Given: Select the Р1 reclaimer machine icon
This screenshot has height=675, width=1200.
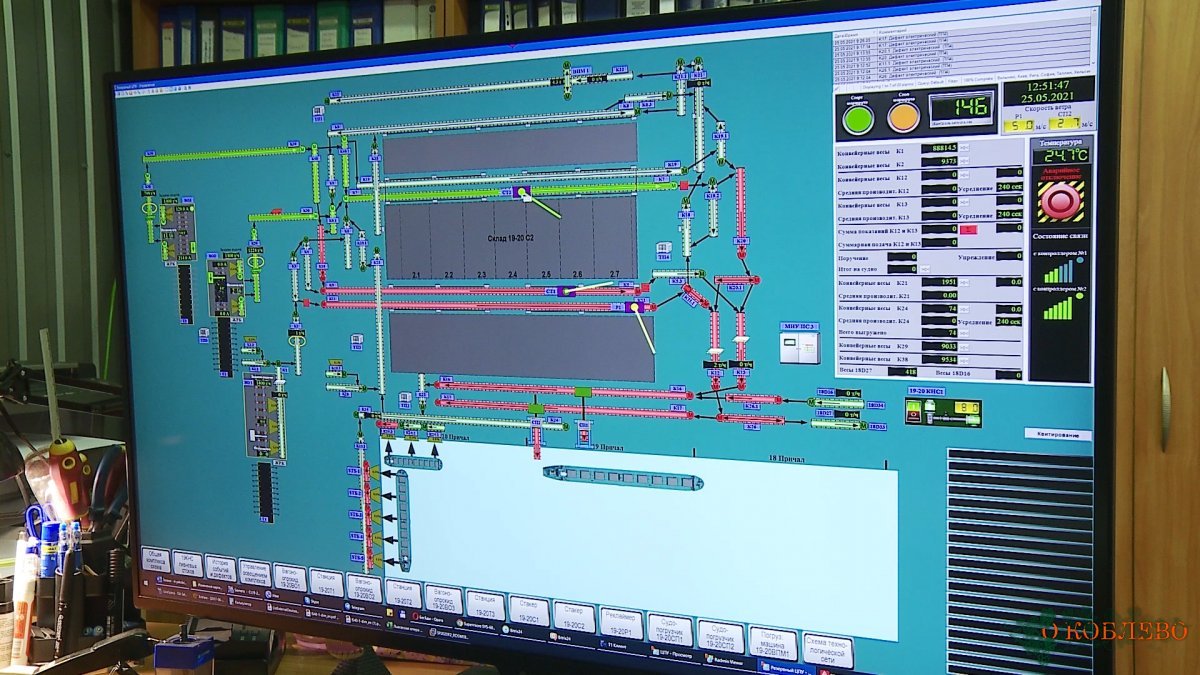Looking at the screenshot, I should click(x=635, y=305).
